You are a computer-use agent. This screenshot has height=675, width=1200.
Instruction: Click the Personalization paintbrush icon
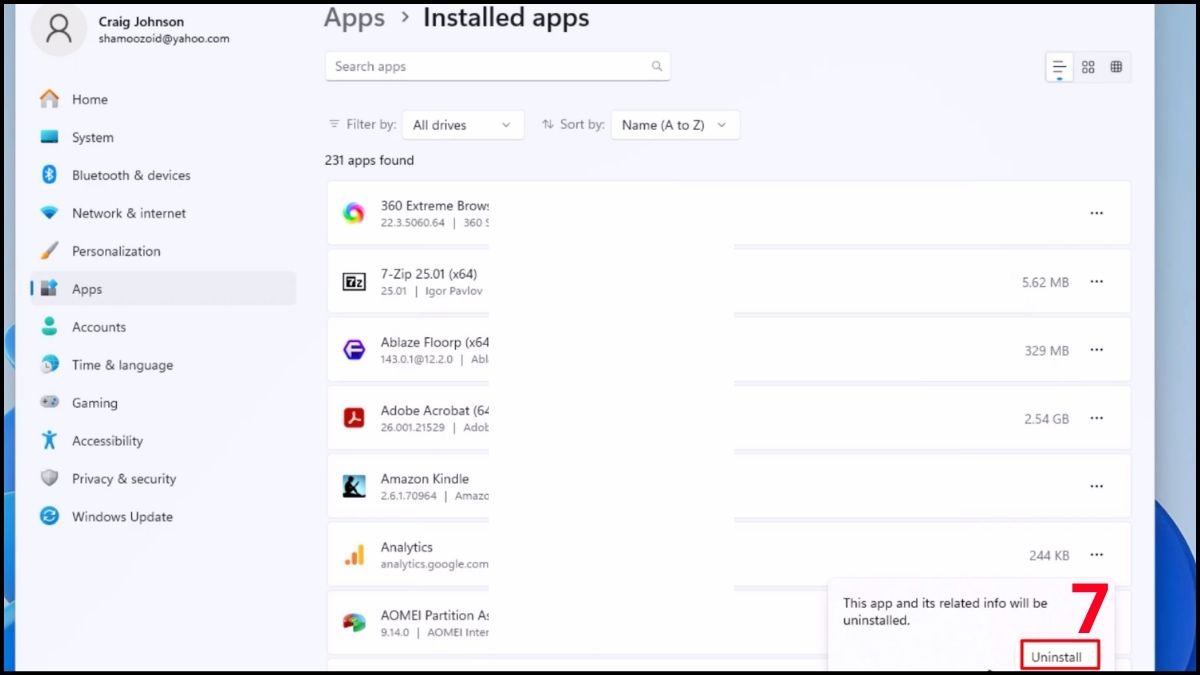[49, 251]
